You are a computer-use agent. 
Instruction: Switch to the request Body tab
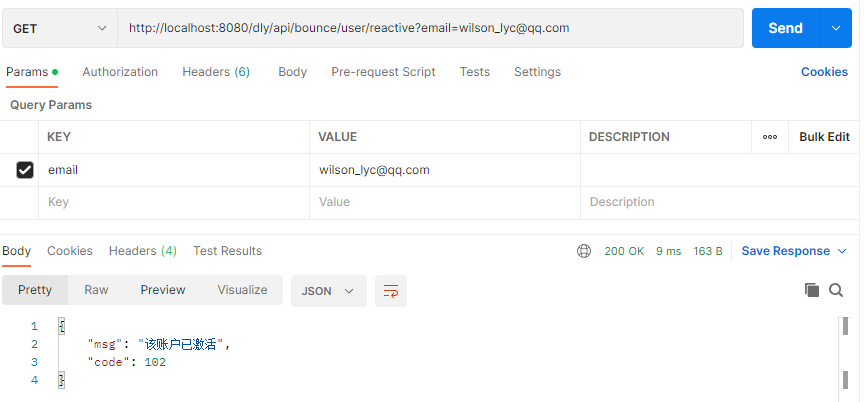coord(292,72)
